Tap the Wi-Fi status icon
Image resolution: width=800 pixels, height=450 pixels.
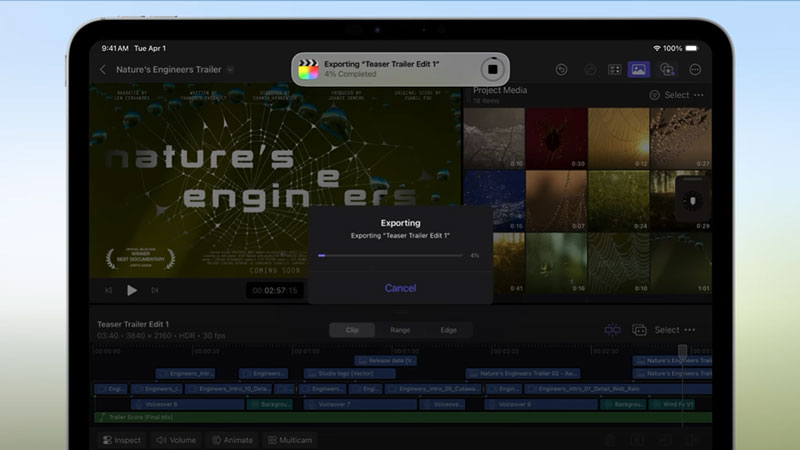click(x=657, y=48)
